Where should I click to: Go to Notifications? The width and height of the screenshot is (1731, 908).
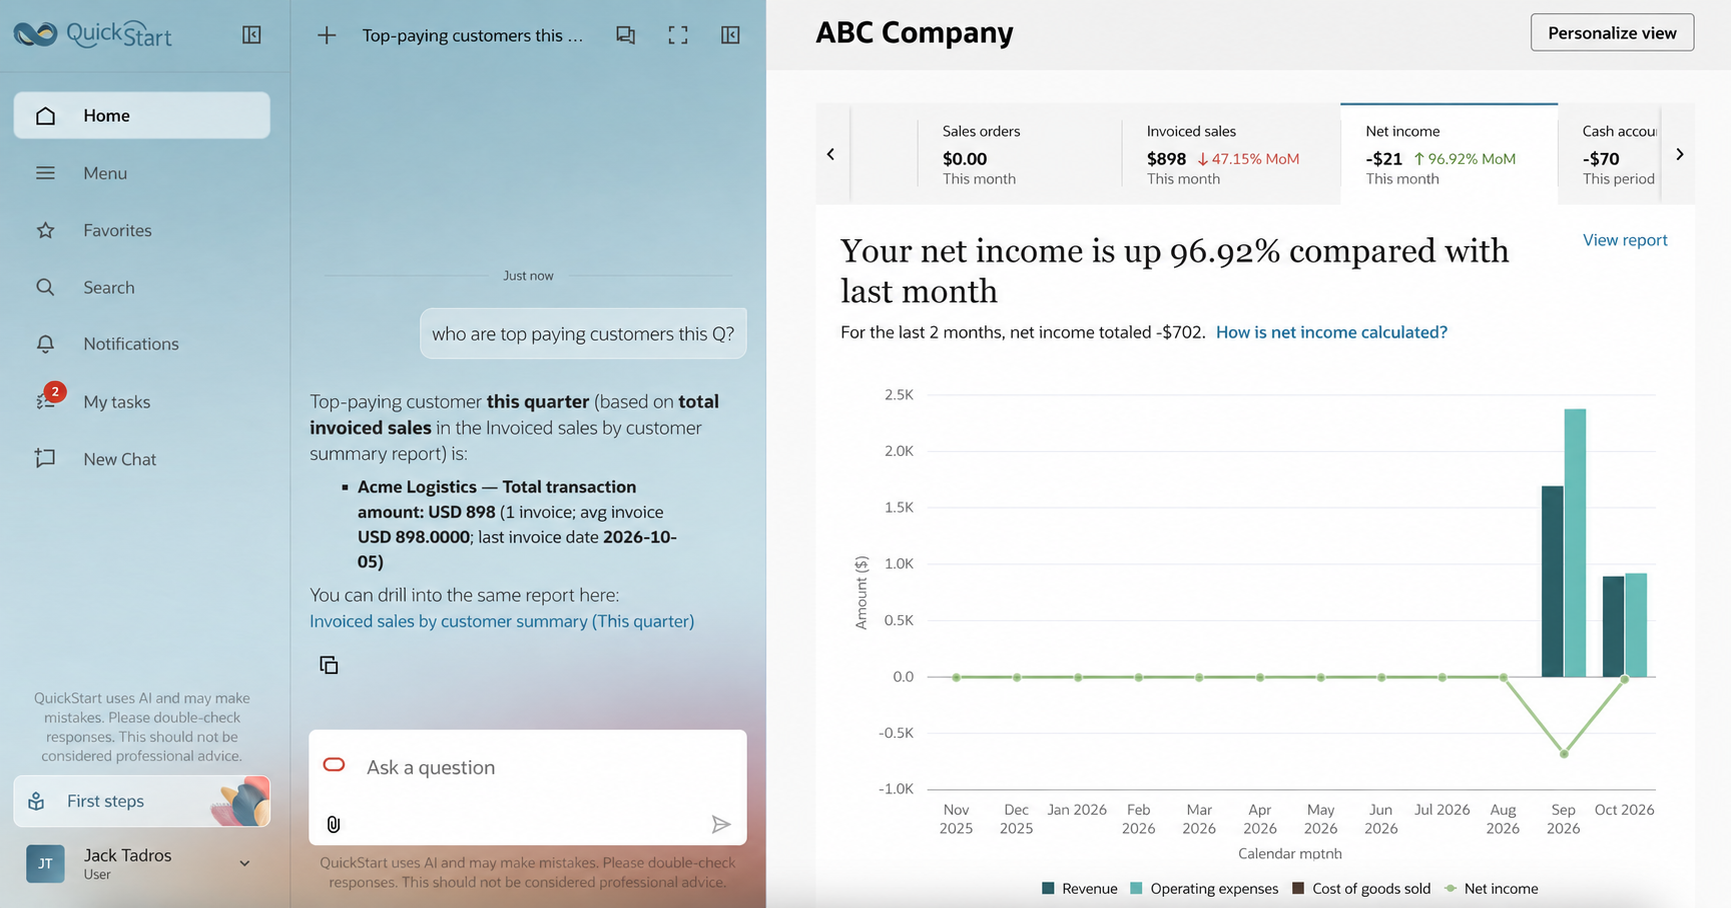142,344
